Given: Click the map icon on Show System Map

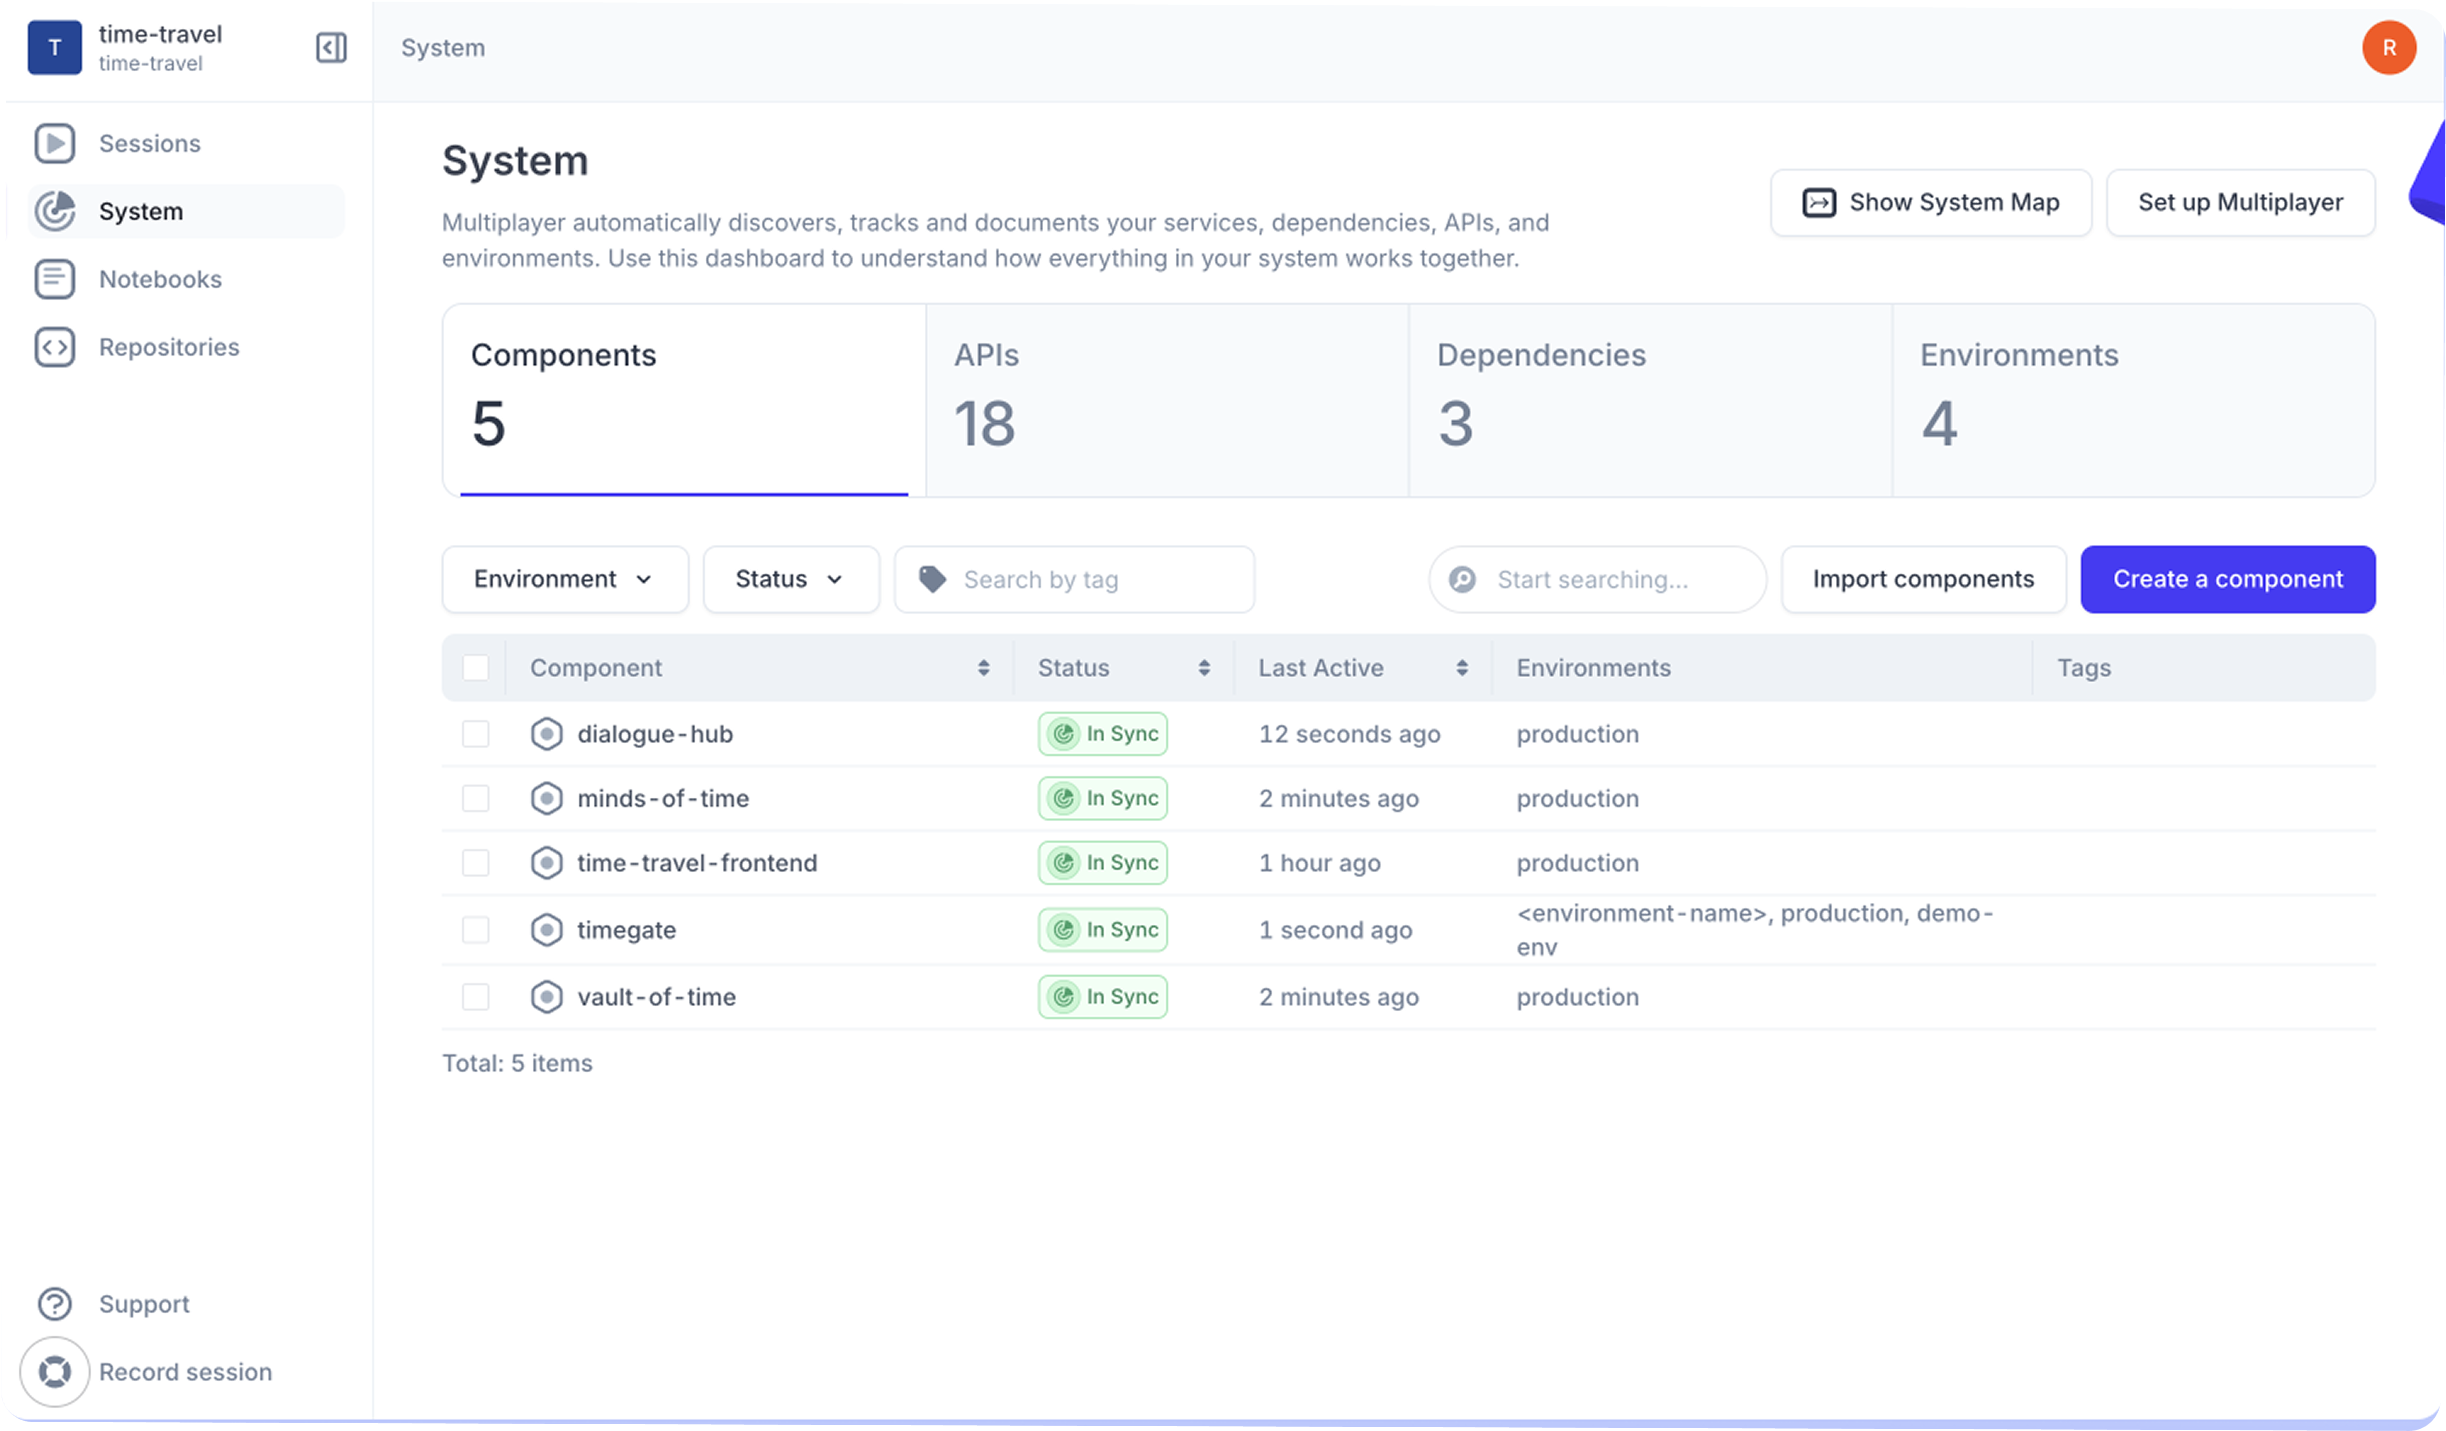Looking at the screenshot, I should coord(1818,203).
